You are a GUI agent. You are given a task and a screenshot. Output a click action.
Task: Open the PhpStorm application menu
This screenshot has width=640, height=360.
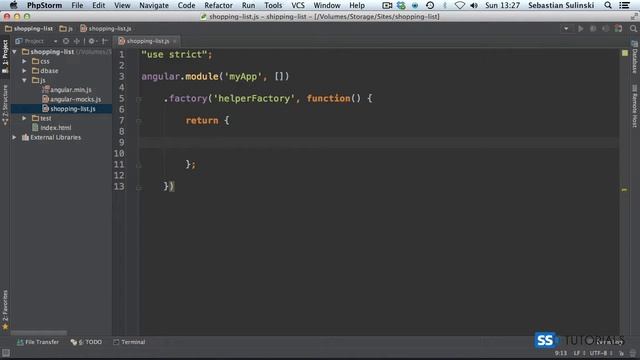tap(44, 5)
